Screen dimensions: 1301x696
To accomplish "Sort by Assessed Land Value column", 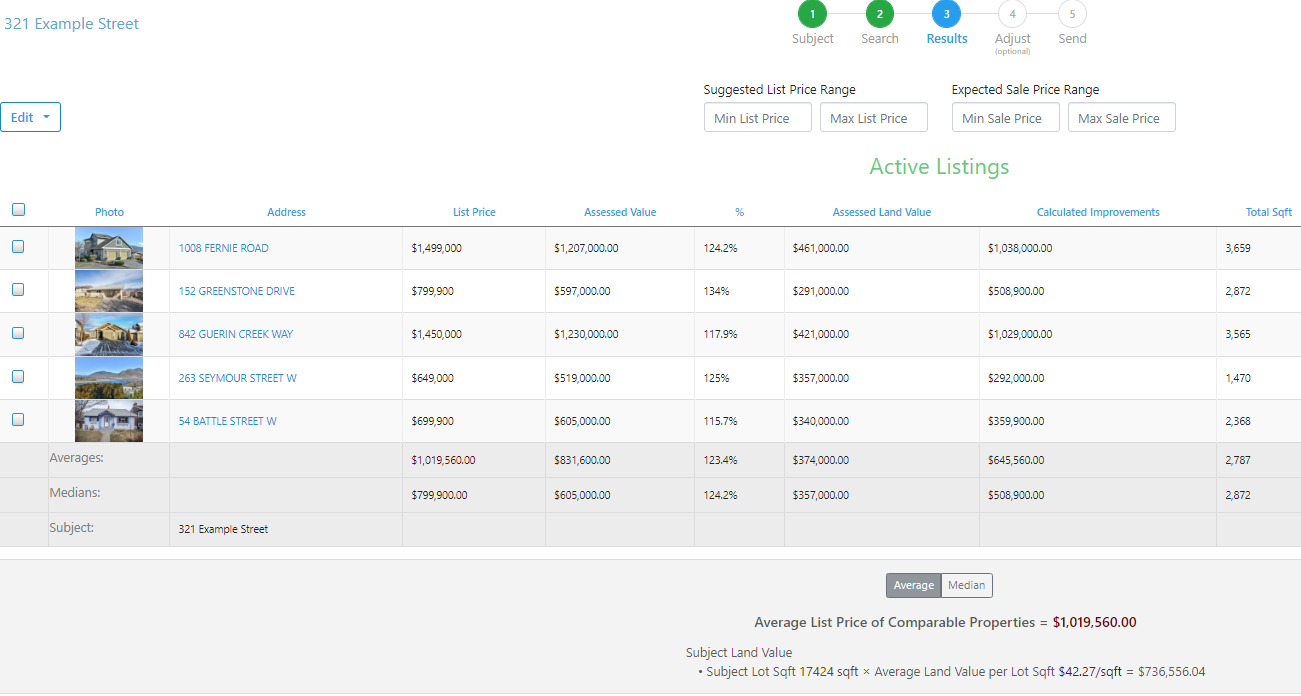I will tap(882, 212).
